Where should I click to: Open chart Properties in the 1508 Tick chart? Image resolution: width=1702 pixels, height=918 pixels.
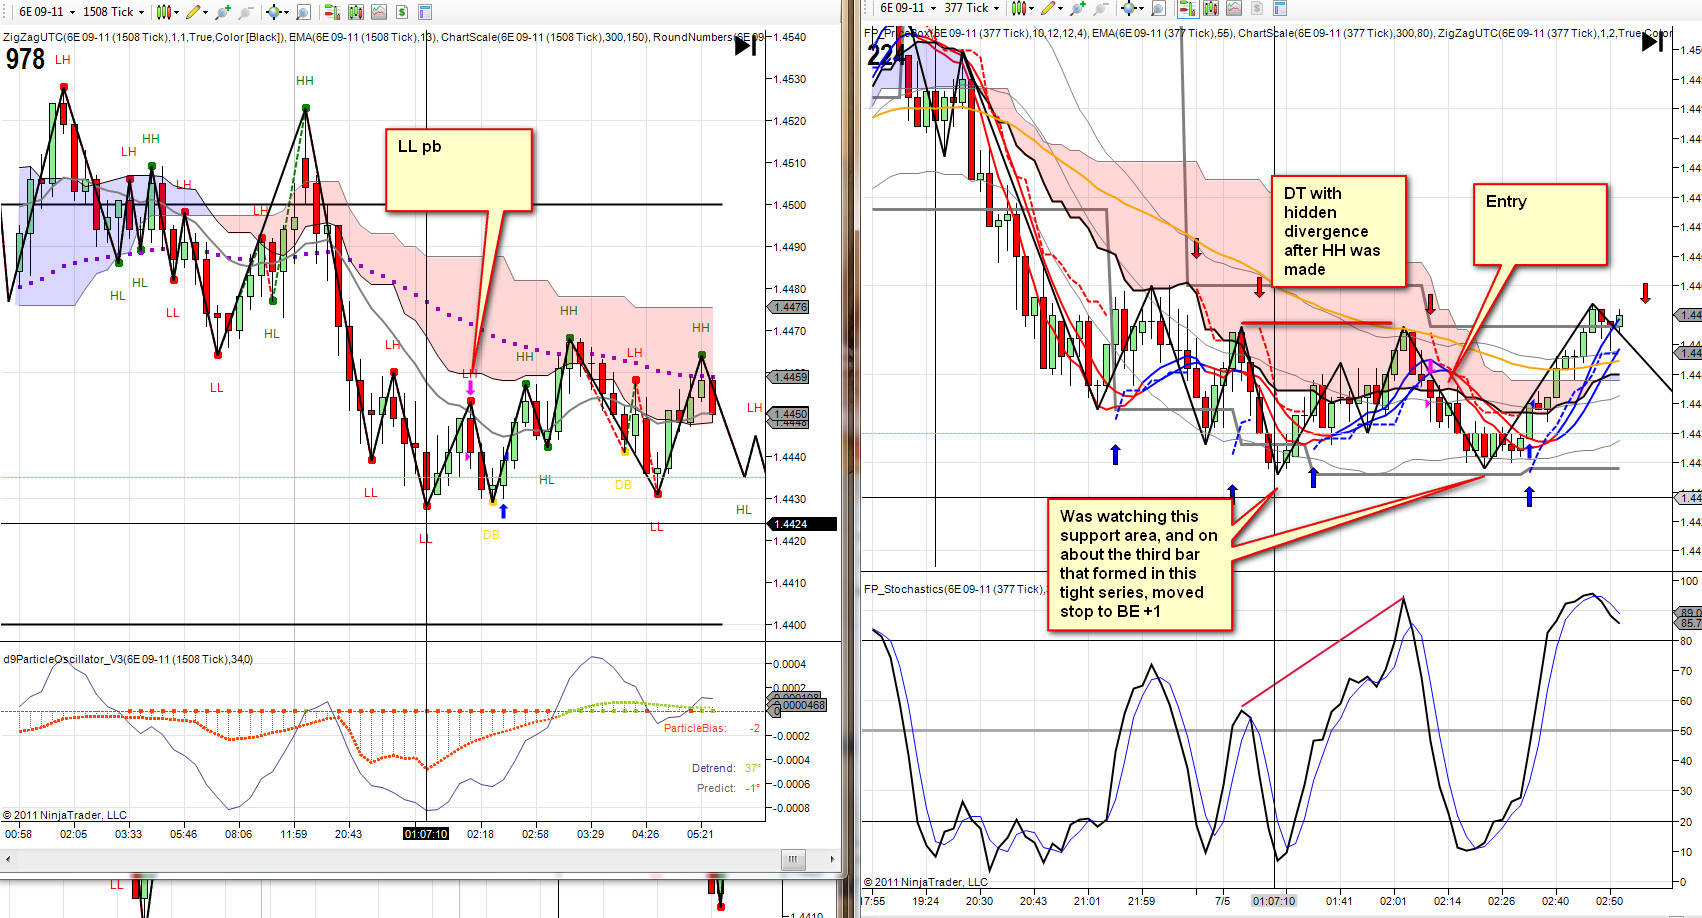[x=425, y=12]
